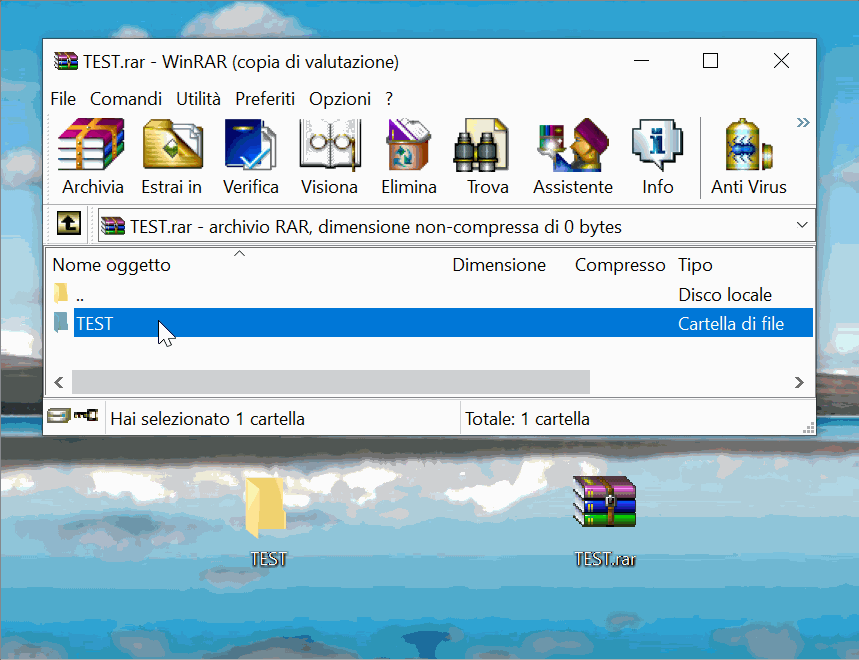859x660 pixels.
Task: Click the WinRAR title bar icon
Action: (x=66, y=61)
